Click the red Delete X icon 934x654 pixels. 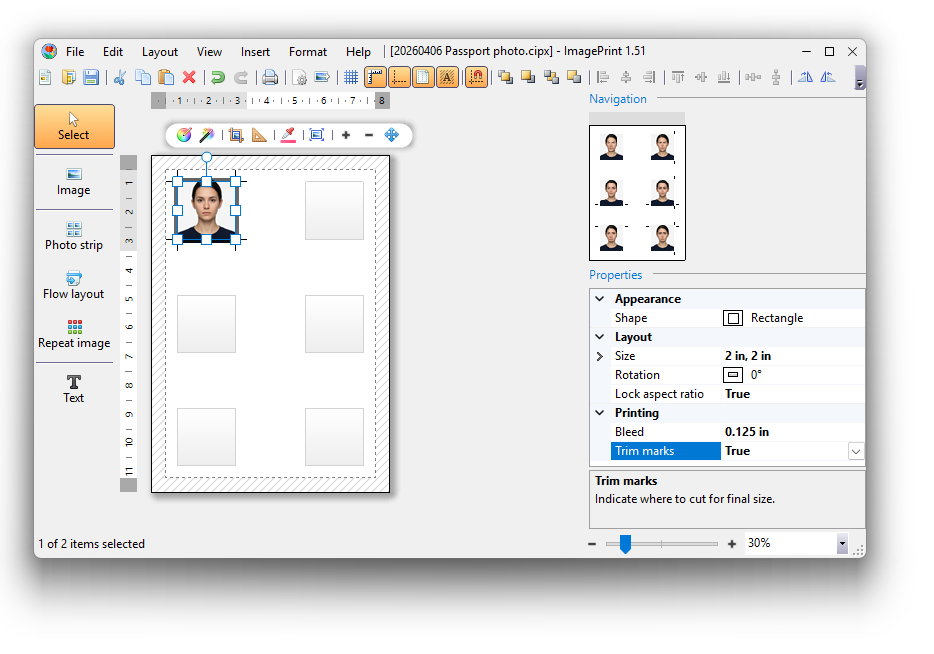(x=189, y=77)
